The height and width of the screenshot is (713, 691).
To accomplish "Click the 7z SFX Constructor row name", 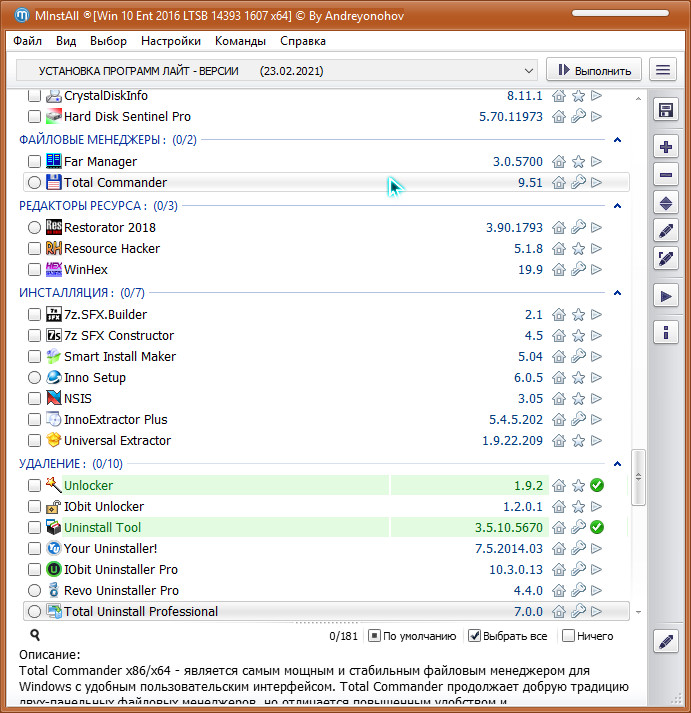I will coord(119,336).
